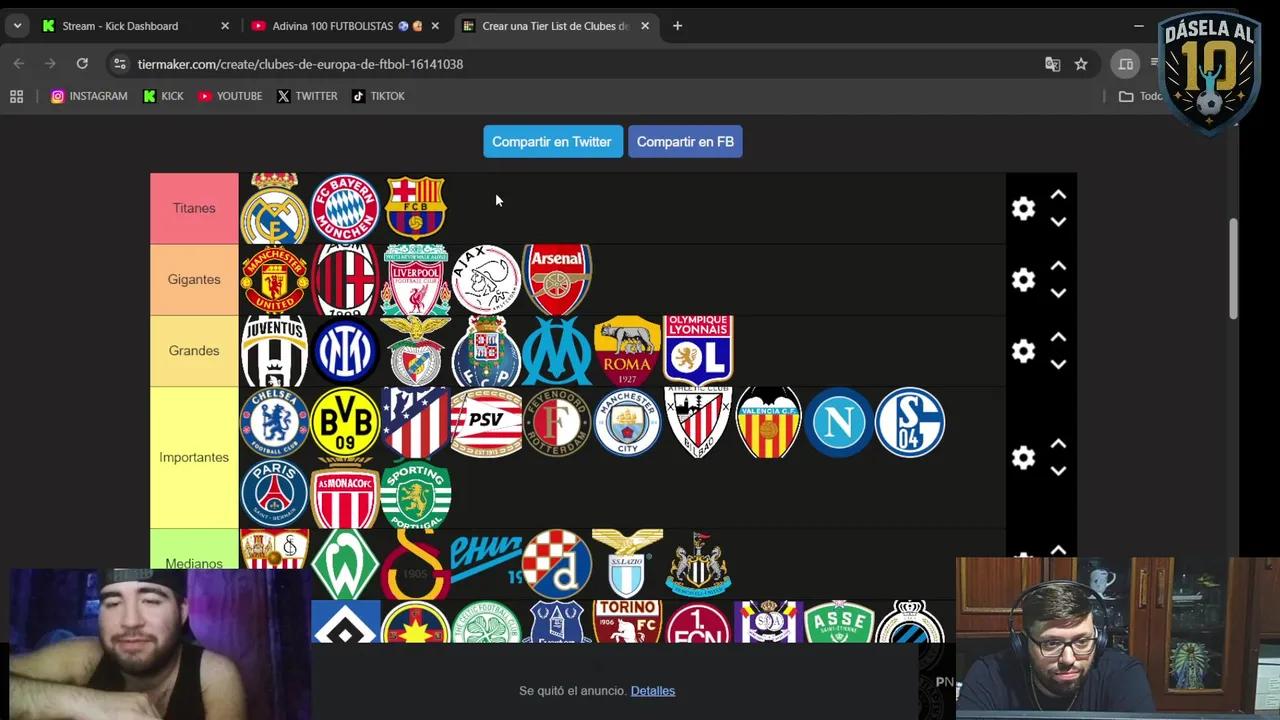Image resolution: width=1280 pixels, height=720 pixels.
Task: Select the Liverpool crest
Action: pyautogui.click(x=416, y=279)
